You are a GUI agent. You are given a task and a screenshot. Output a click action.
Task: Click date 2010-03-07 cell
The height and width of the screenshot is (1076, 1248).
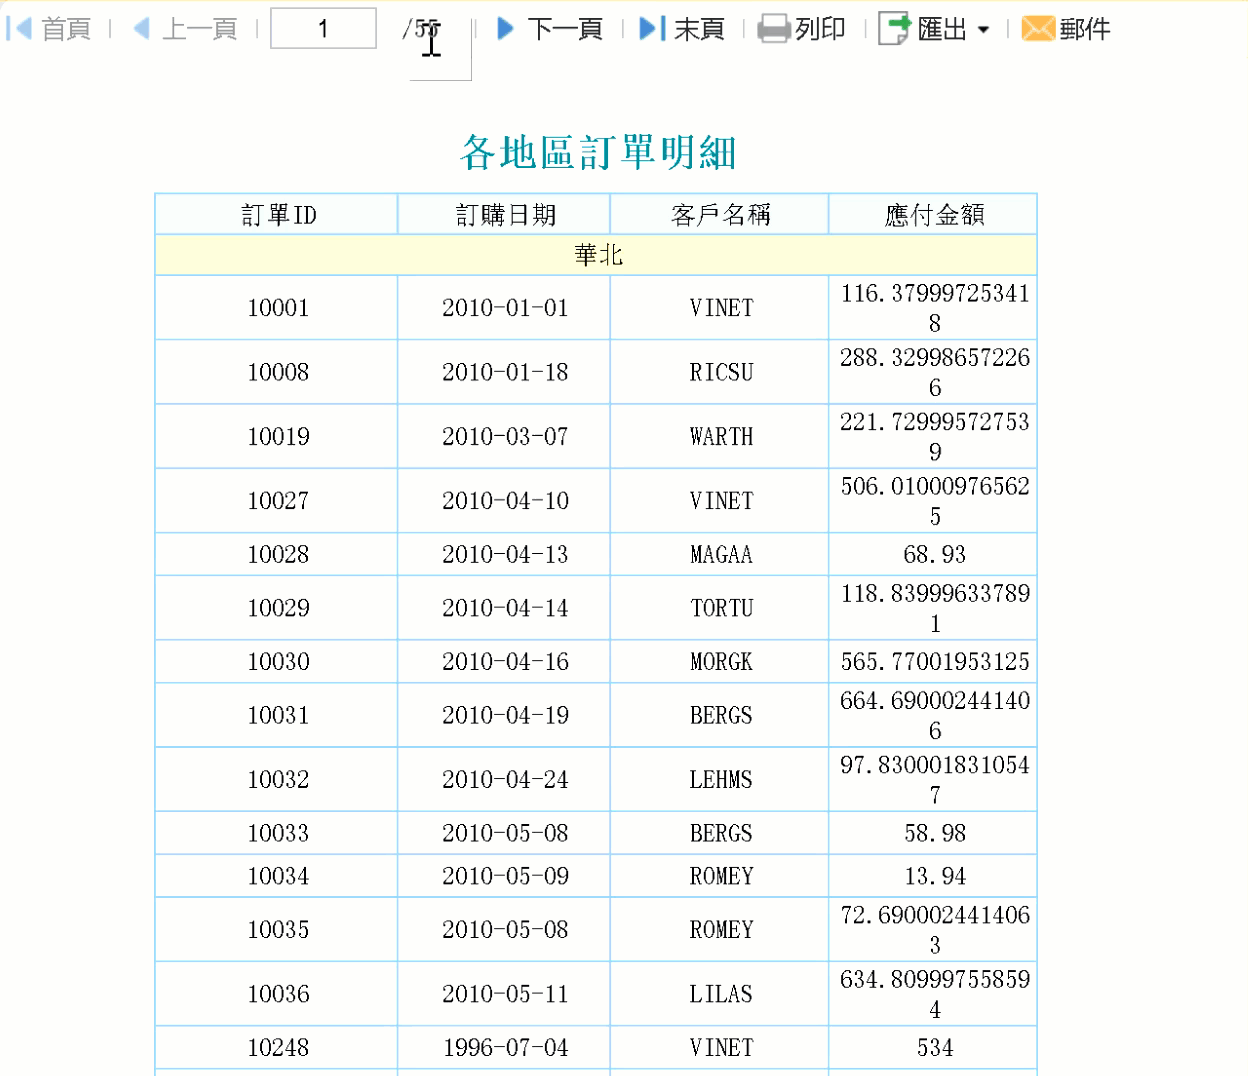coord(504,436)
